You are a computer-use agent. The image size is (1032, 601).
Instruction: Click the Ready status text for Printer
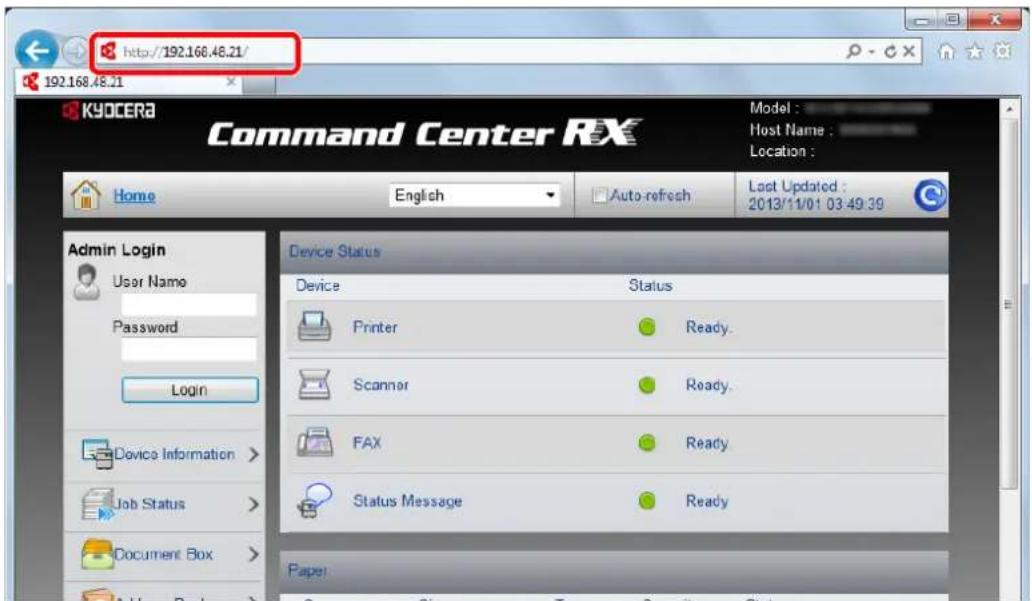pos(709,327)
